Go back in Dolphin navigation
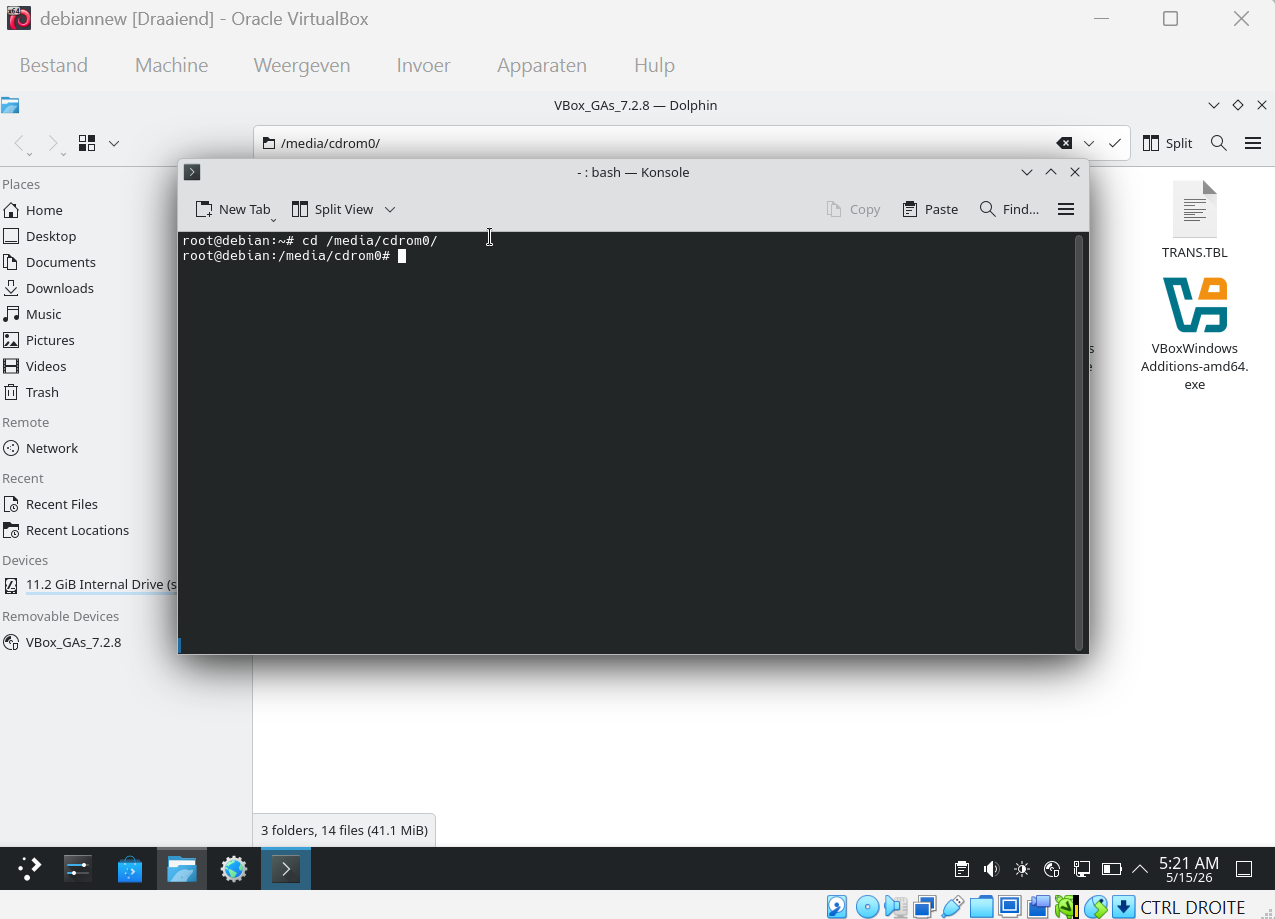The width and height of the screenshot is (1275, 919). tap(21, 143)
